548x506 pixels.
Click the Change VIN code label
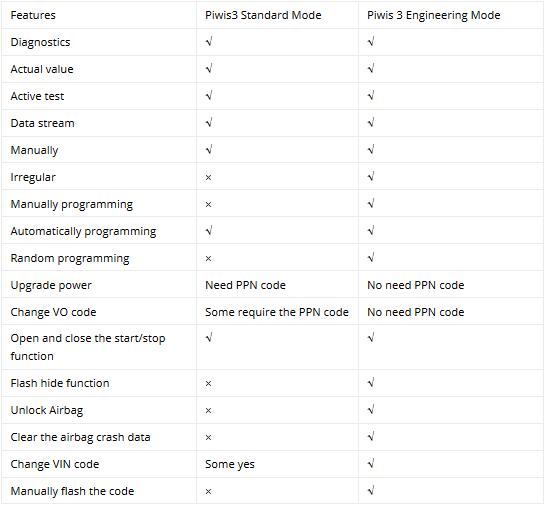55,464
